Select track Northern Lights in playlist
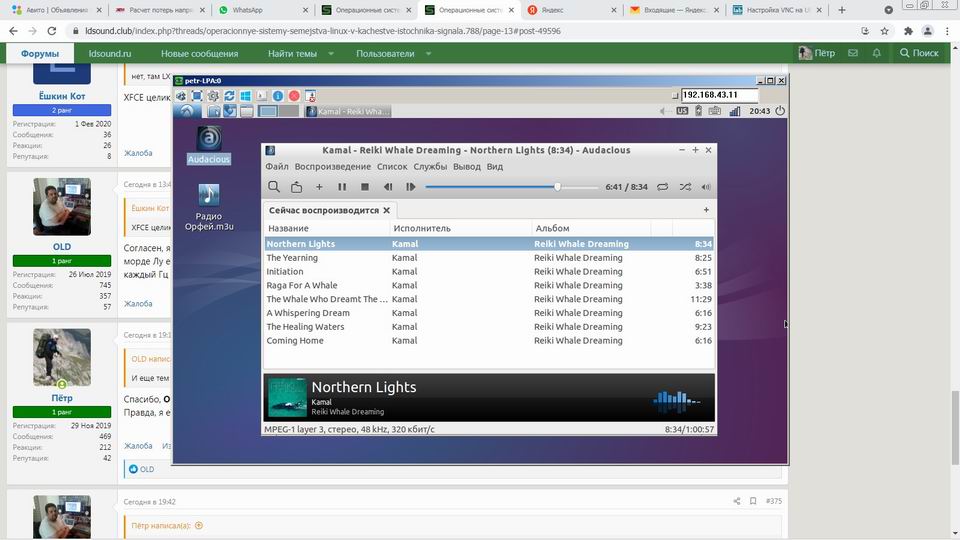960x540 pixels. [x=489, y=244]
